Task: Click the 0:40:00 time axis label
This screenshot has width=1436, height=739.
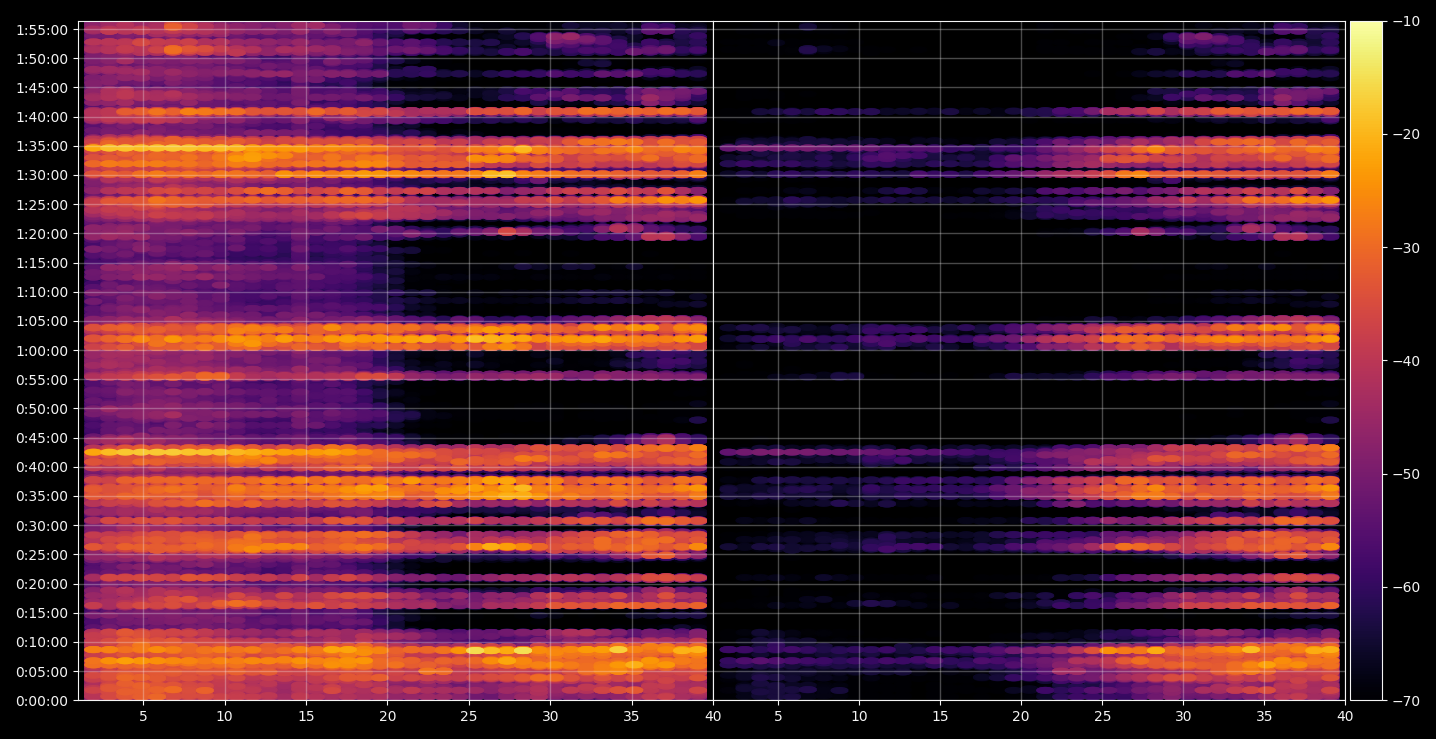Action: pyautogui.click(x=43, y=467)
